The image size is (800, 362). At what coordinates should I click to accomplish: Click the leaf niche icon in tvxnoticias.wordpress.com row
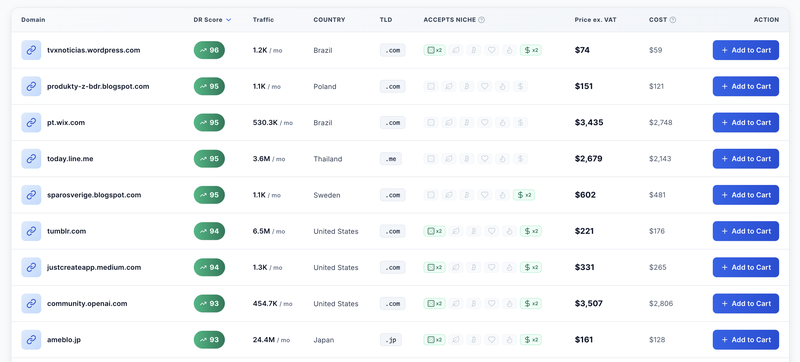click(x=456, y=50)
